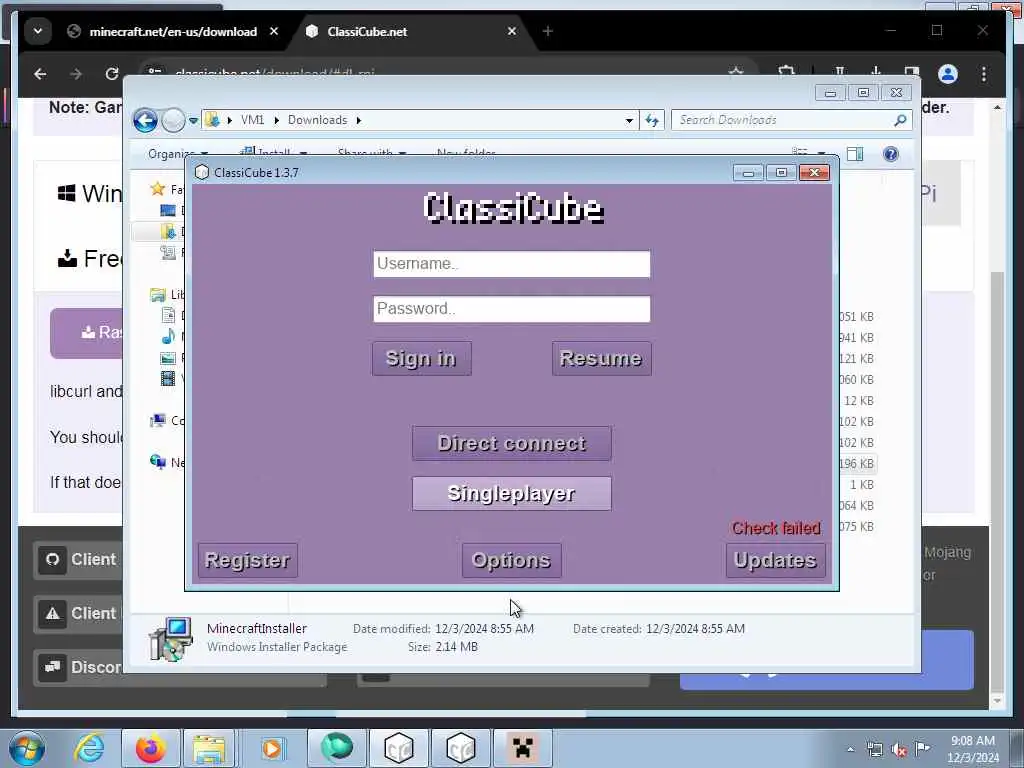Open Direct connect in ClassiCube

pos(511,443)
